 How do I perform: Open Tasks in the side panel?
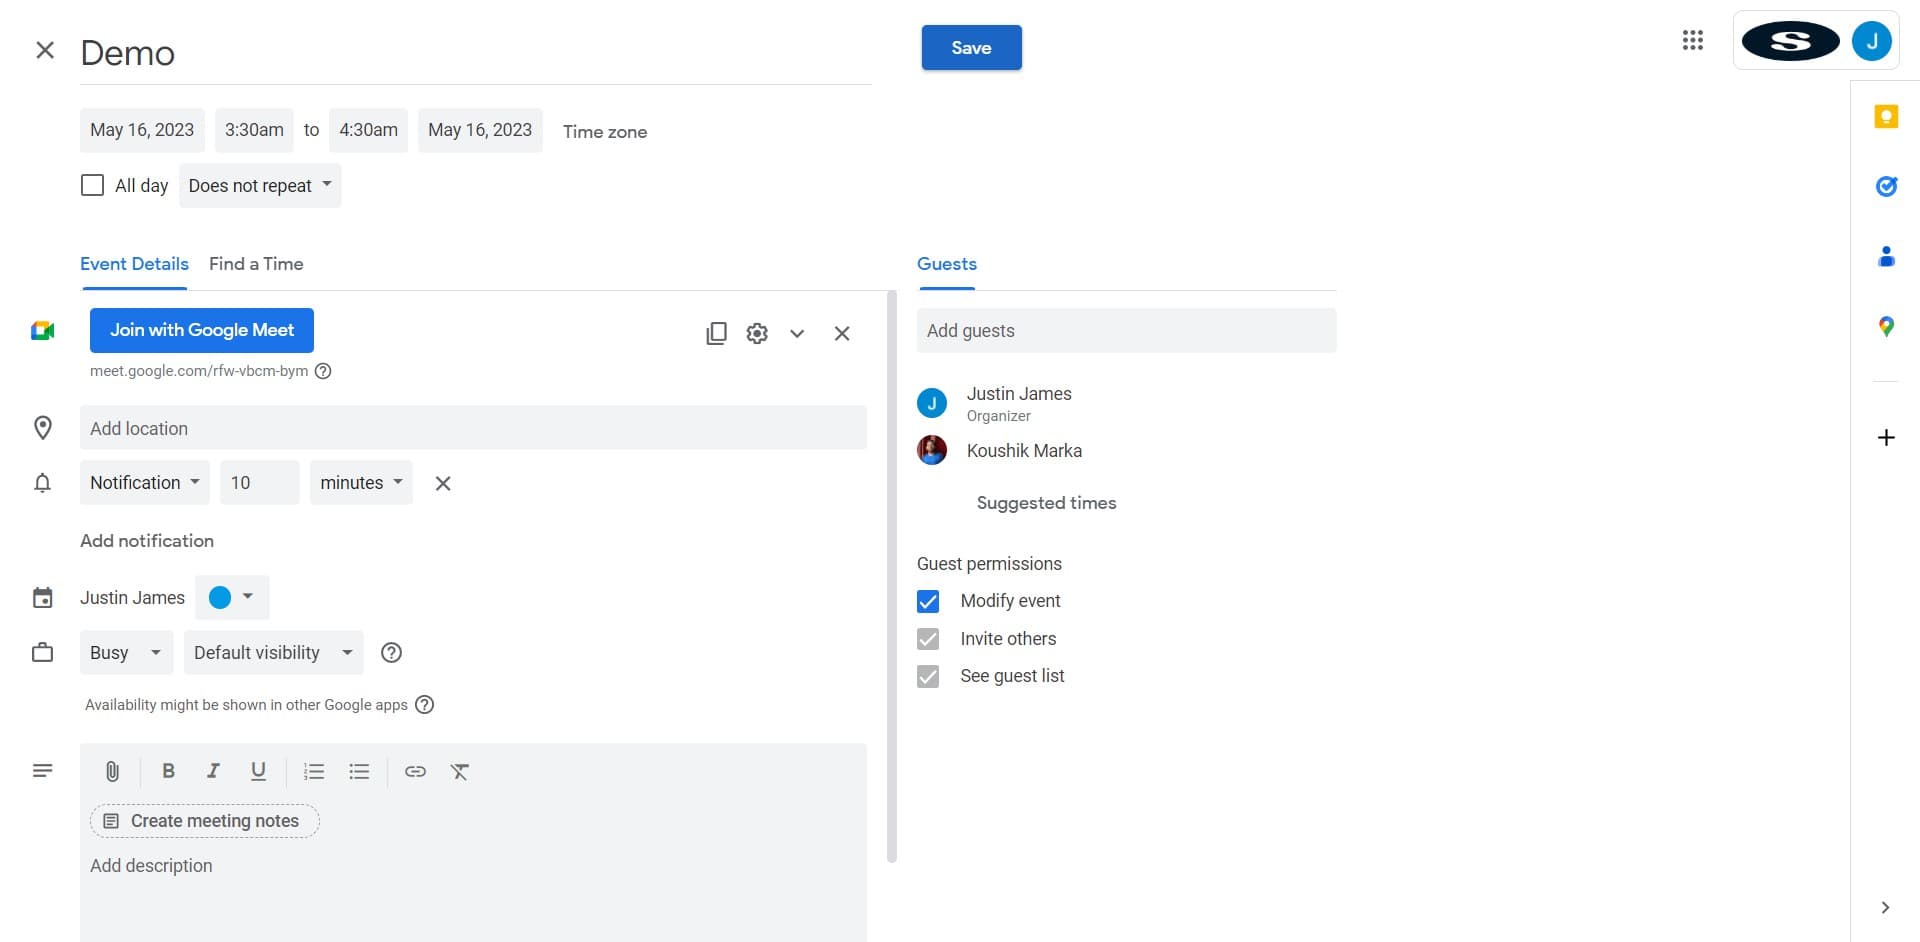[x=1886, y=186]
